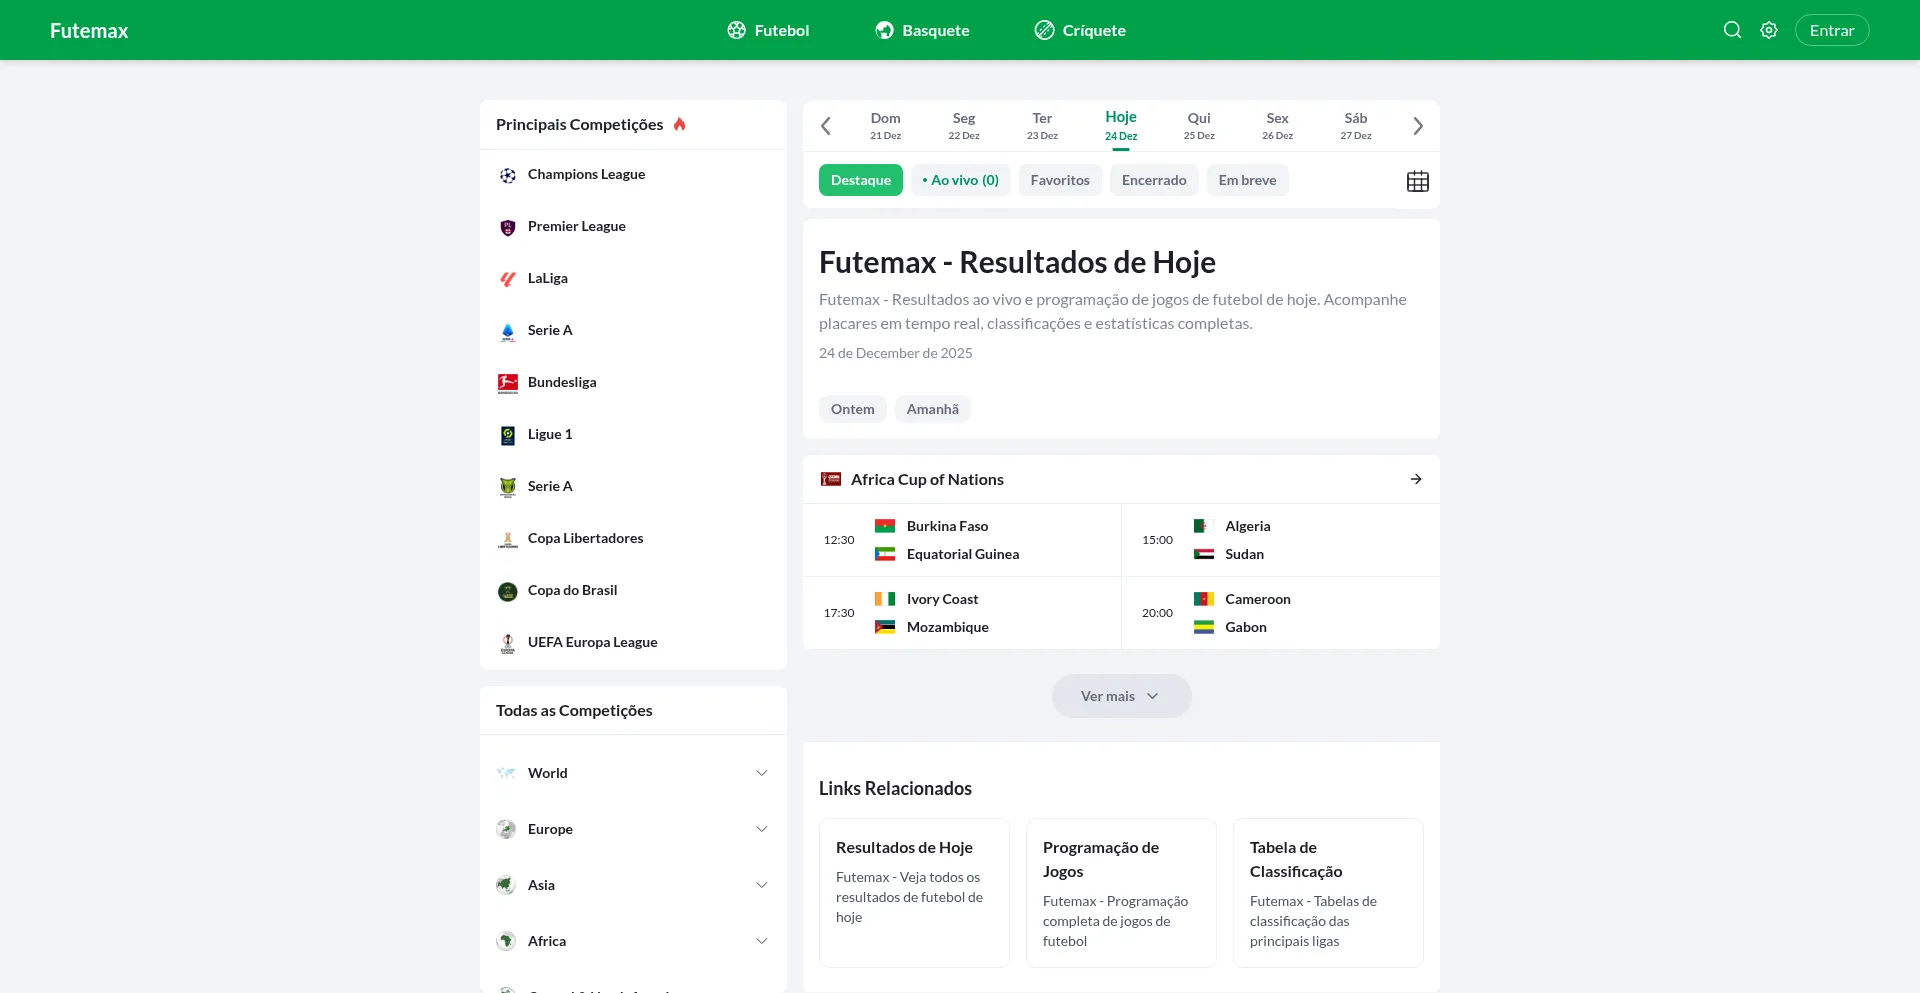This screenshot has width=1920, height=993.
Task: Enable the Ao vivo (0) filter
Action: tap(960, 180)
